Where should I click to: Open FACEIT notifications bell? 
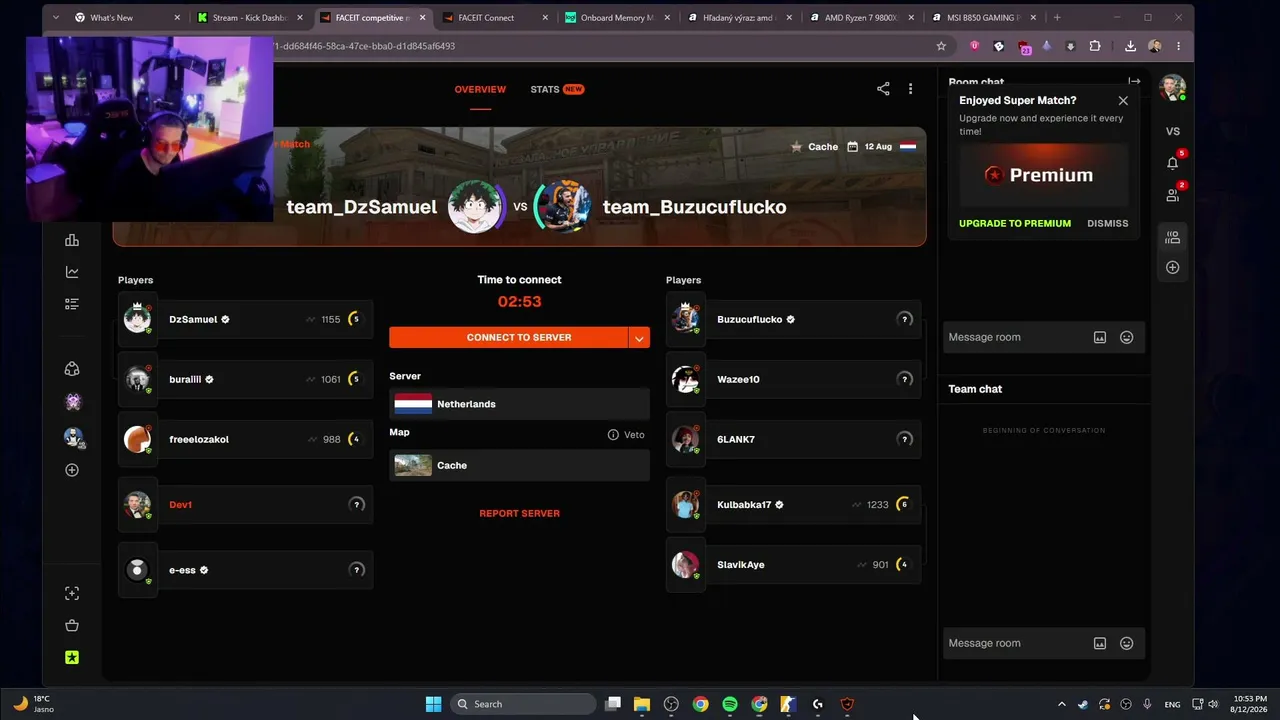1173,163
